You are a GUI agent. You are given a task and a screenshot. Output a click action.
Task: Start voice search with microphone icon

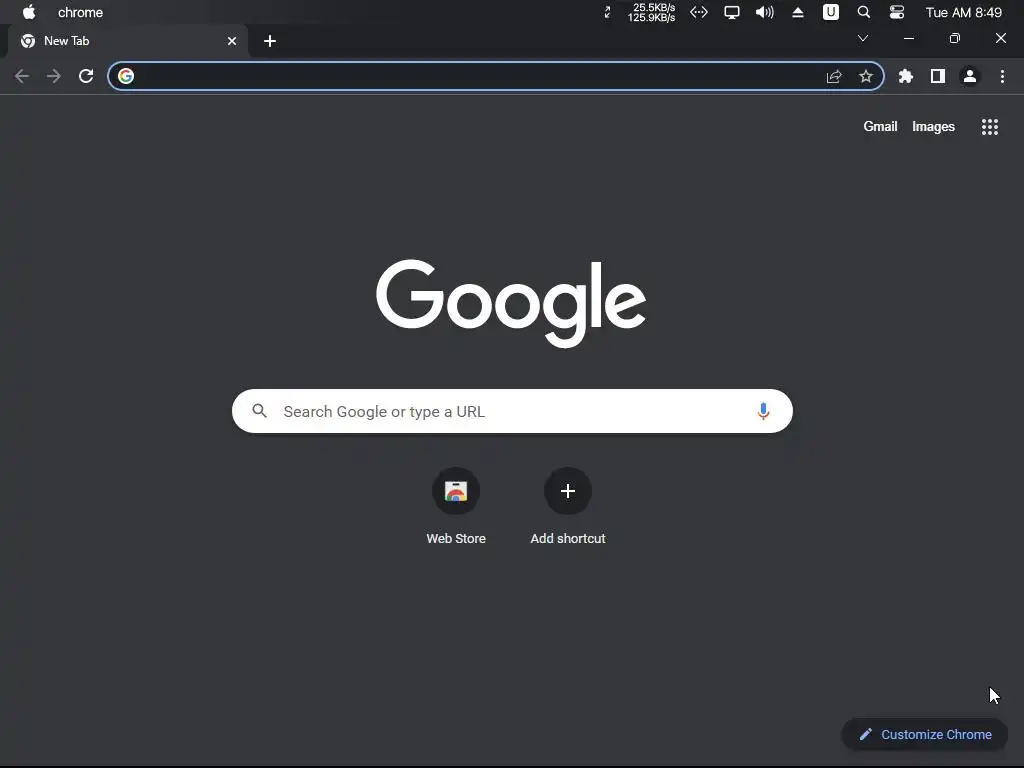click(x=763, y=411)
